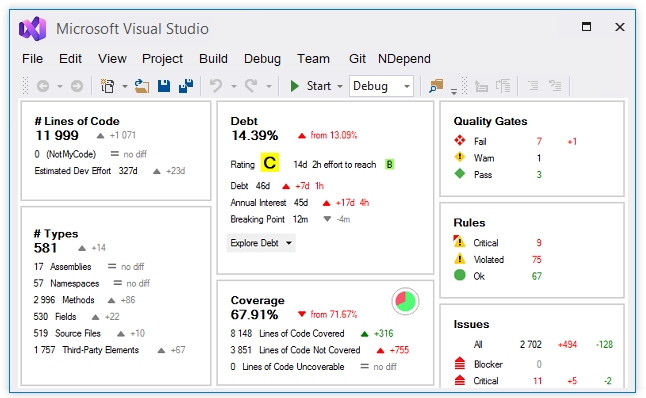Click the 2 996 Methods row

84,300
